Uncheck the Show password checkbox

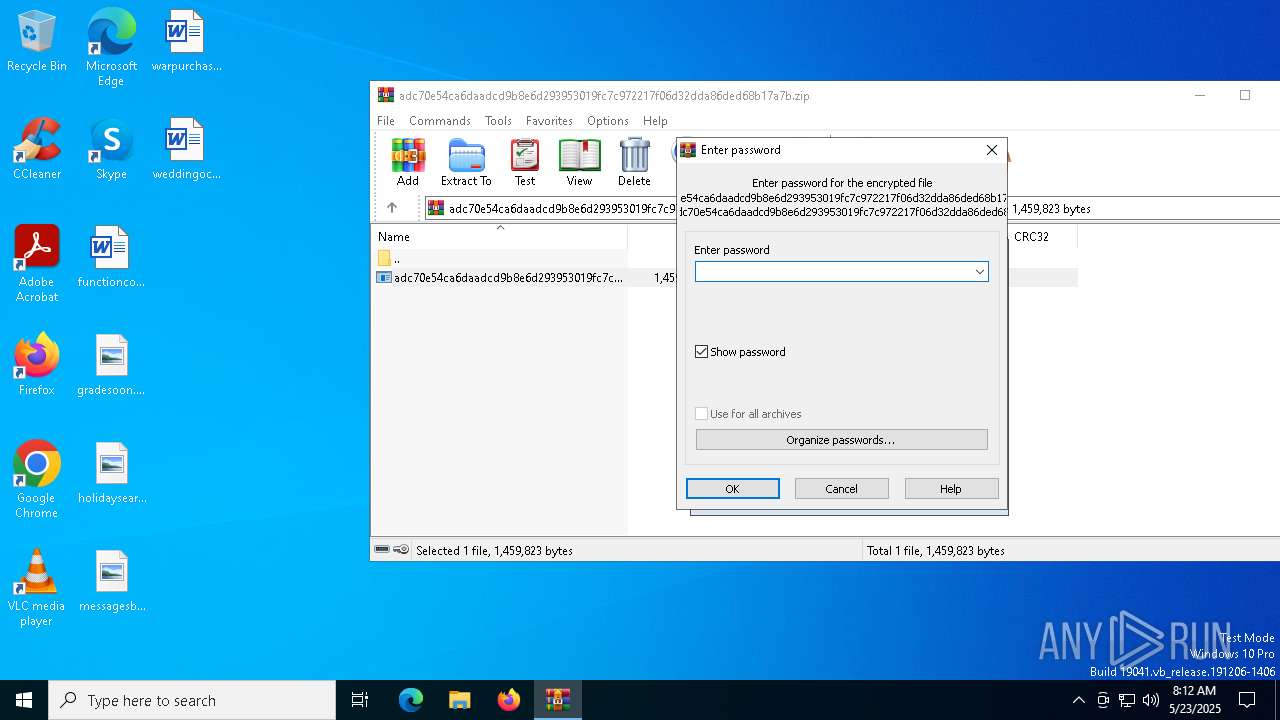click(702, 352)
